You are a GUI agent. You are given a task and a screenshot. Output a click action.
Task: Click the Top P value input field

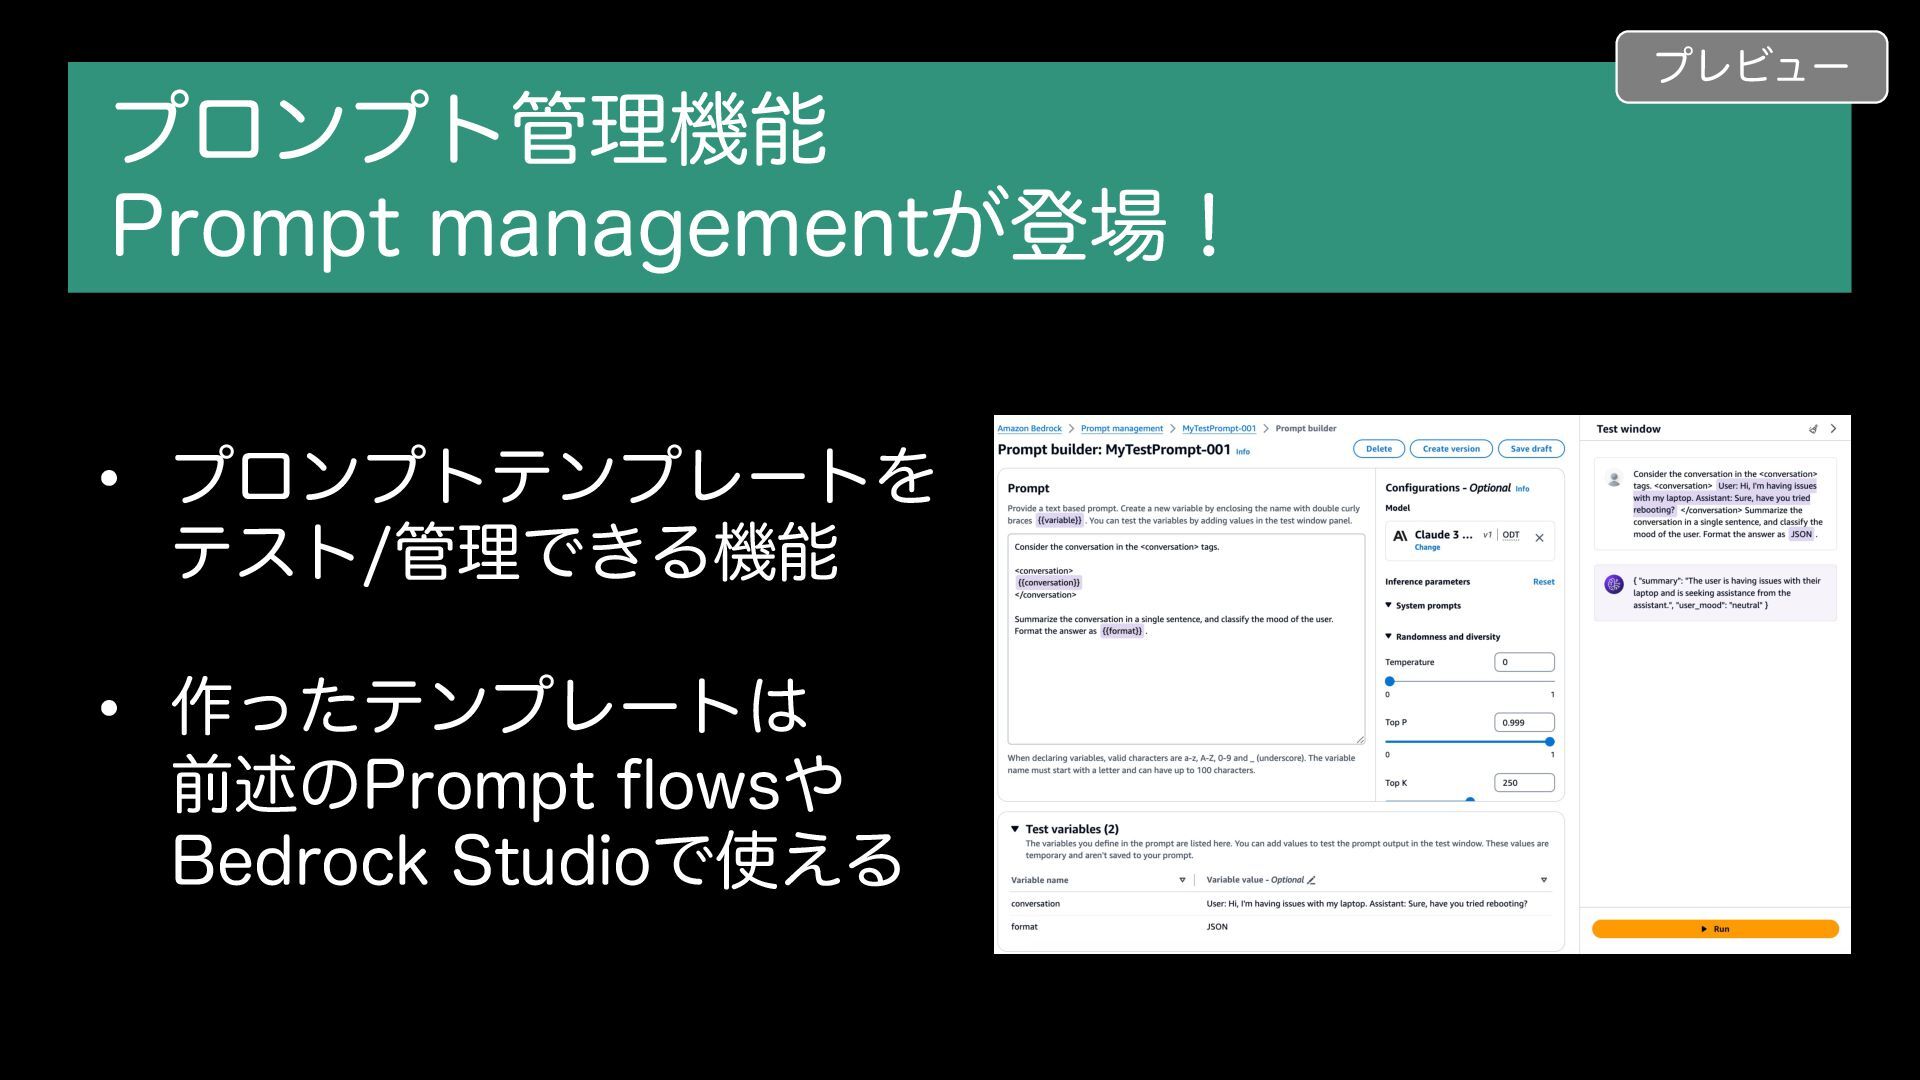click(x=1524, y=722)
